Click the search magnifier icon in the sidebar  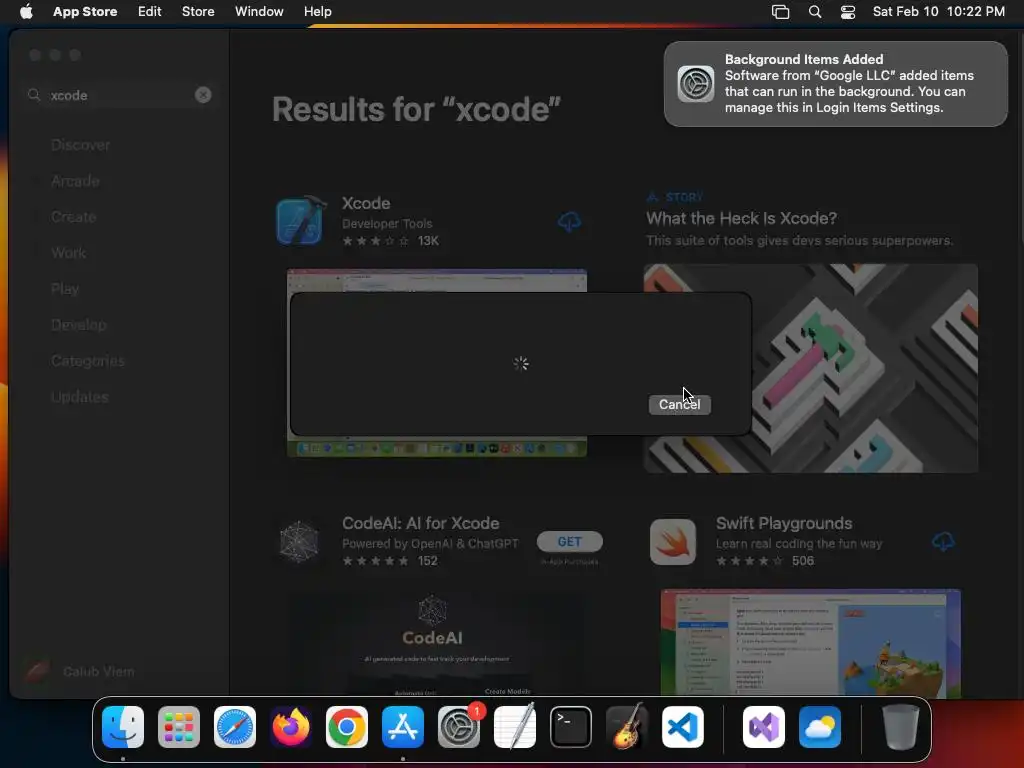pyautogui.click(x=34, y=95)
